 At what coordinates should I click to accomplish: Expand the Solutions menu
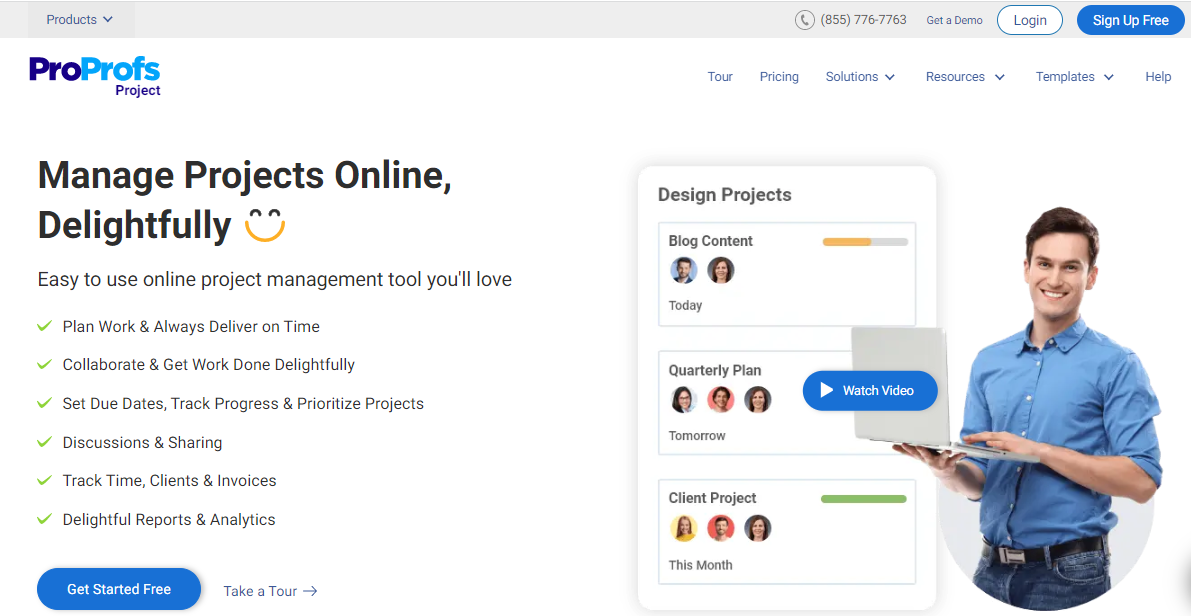[860, 77]
